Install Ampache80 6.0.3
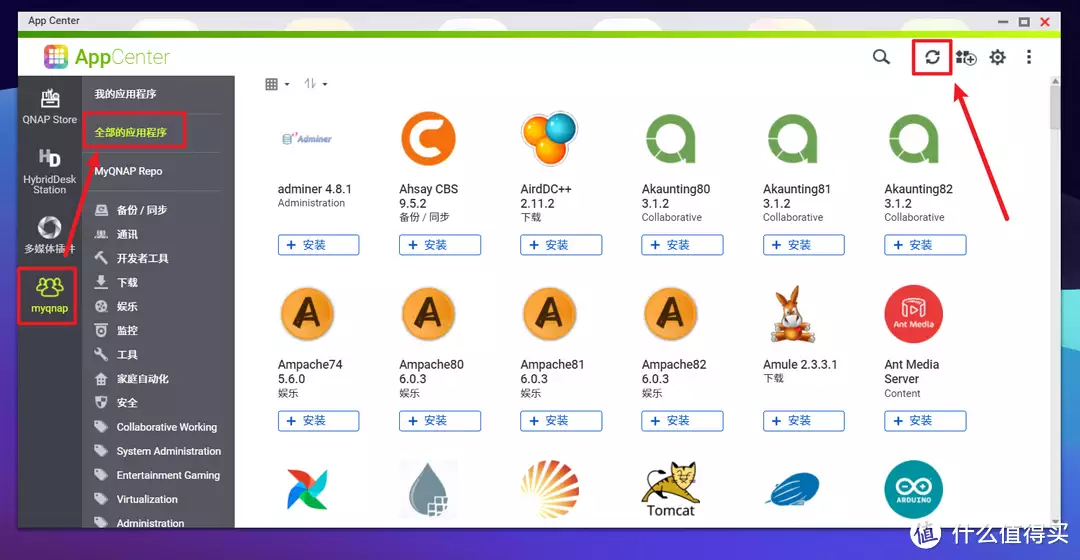This screenshot has height=560, width=1080. (x=439, y=420)
